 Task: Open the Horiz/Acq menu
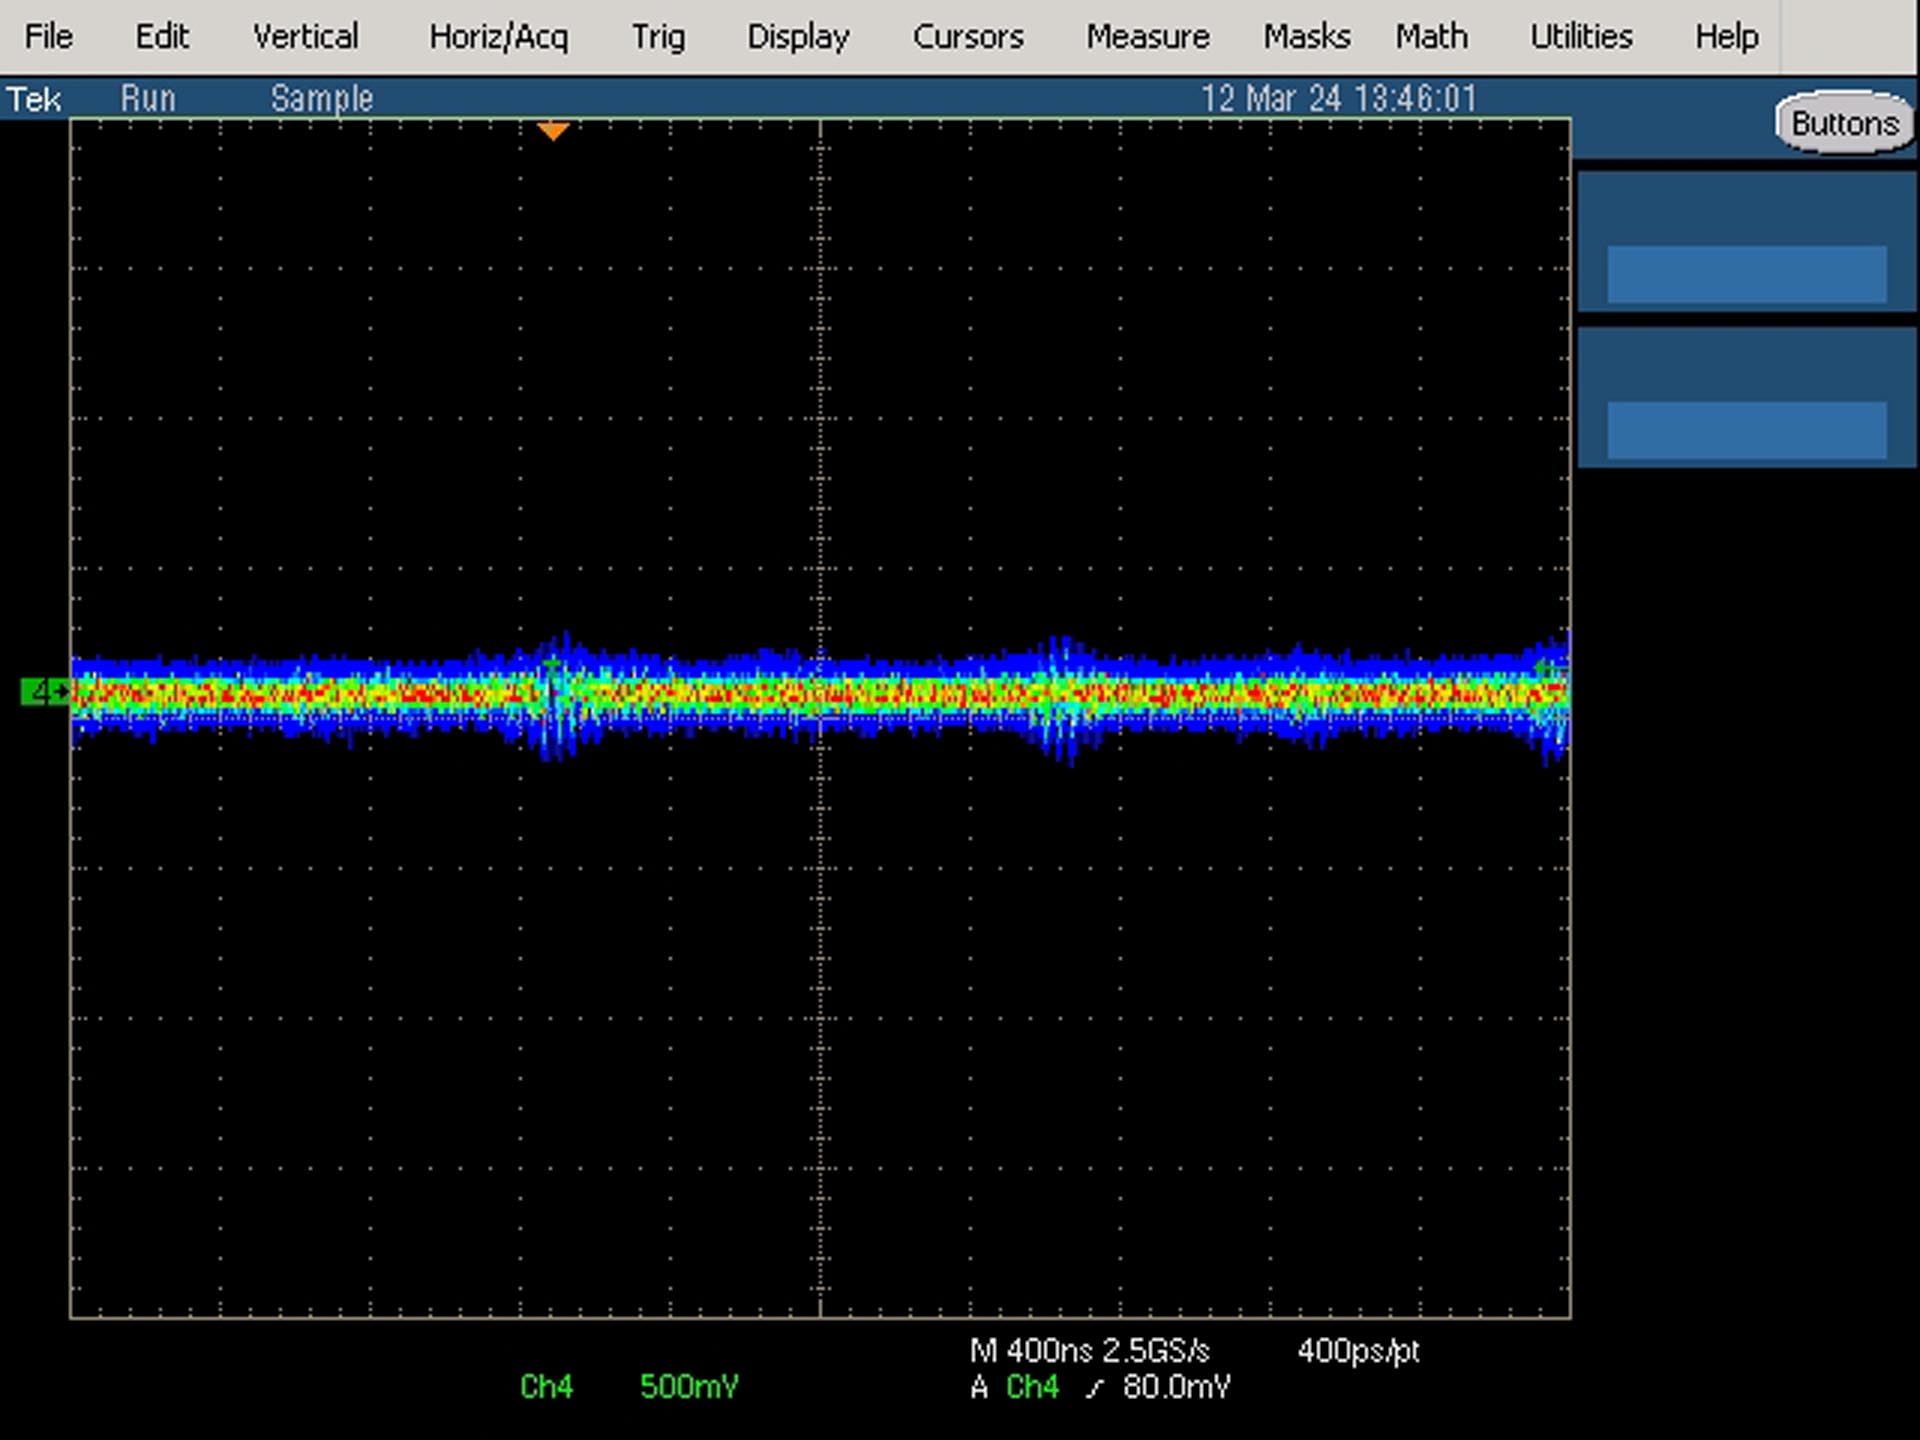tap(498, 37)
